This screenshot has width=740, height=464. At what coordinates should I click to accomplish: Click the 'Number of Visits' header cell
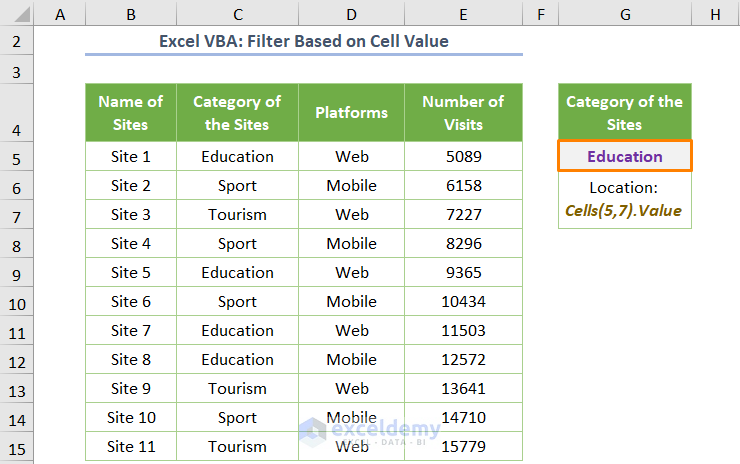(x=463, y=113)
